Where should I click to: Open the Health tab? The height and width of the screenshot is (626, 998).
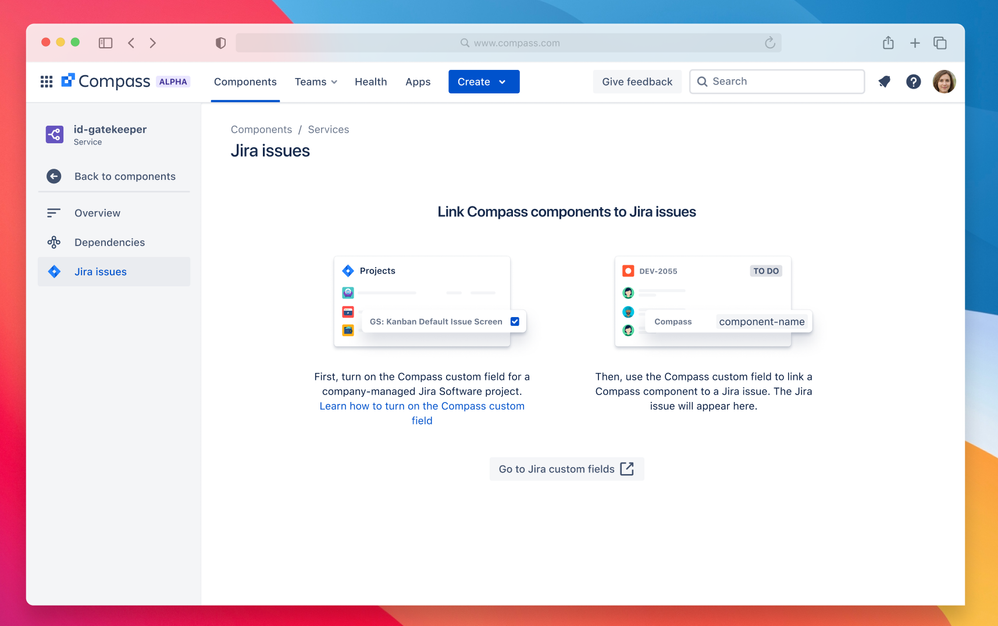click(x=371, y=81)
